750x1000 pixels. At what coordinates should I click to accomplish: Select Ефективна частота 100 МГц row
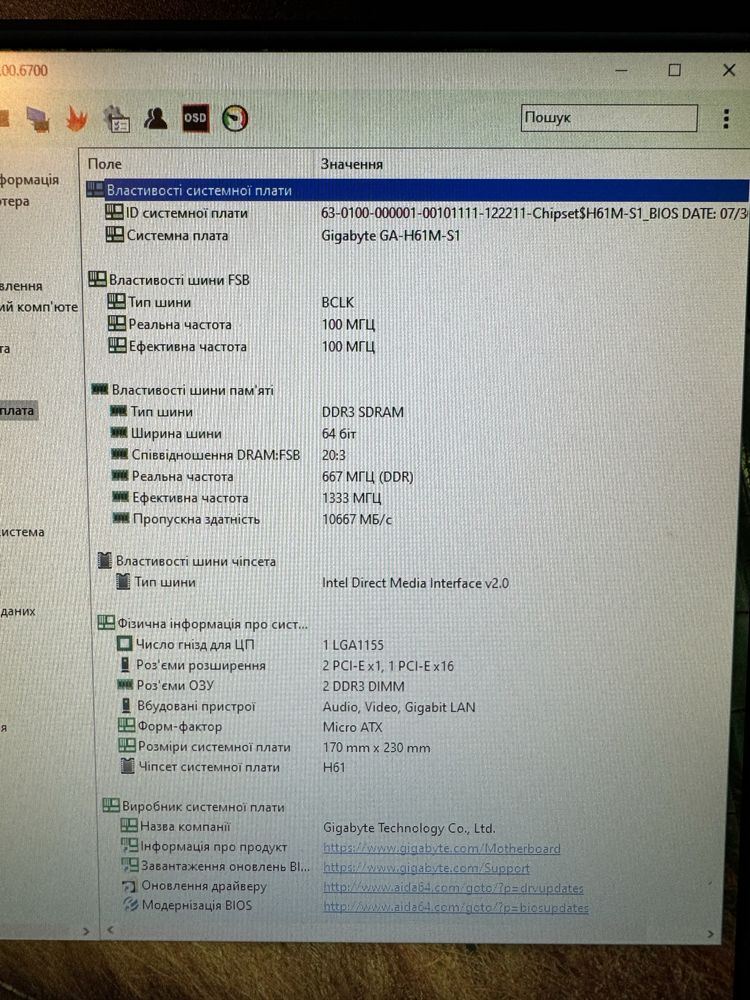click(242, 347)
